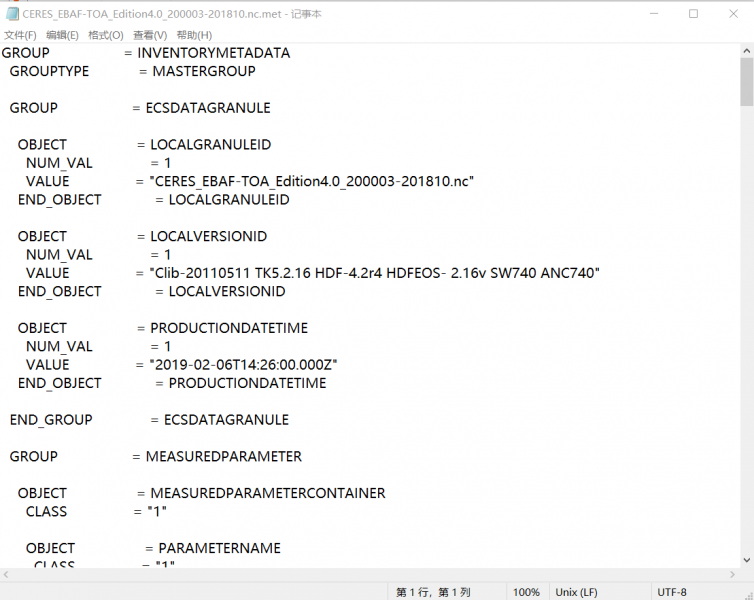Click the UTF-8 encoding indicator
The image size is (754, 600).
(x=672, y=592)
